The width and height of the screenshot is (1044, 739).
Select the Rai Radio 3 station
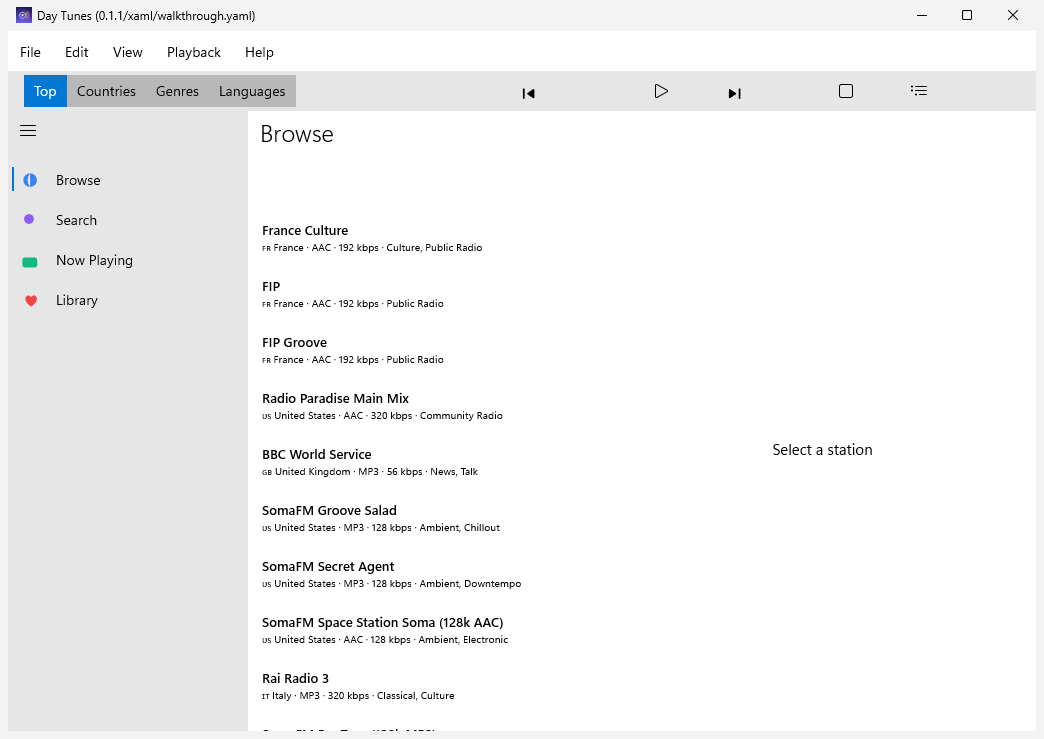click(295, 678)
